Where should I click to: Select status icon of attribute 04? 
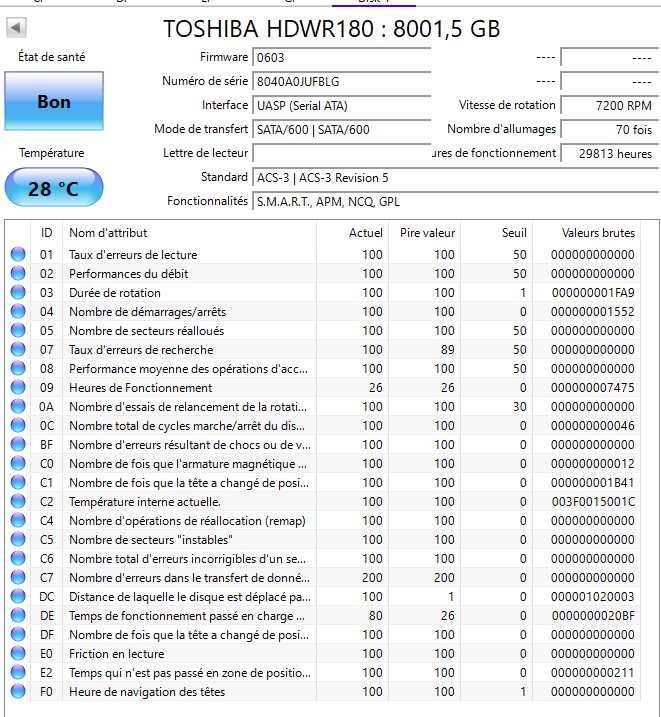[18, 311]
